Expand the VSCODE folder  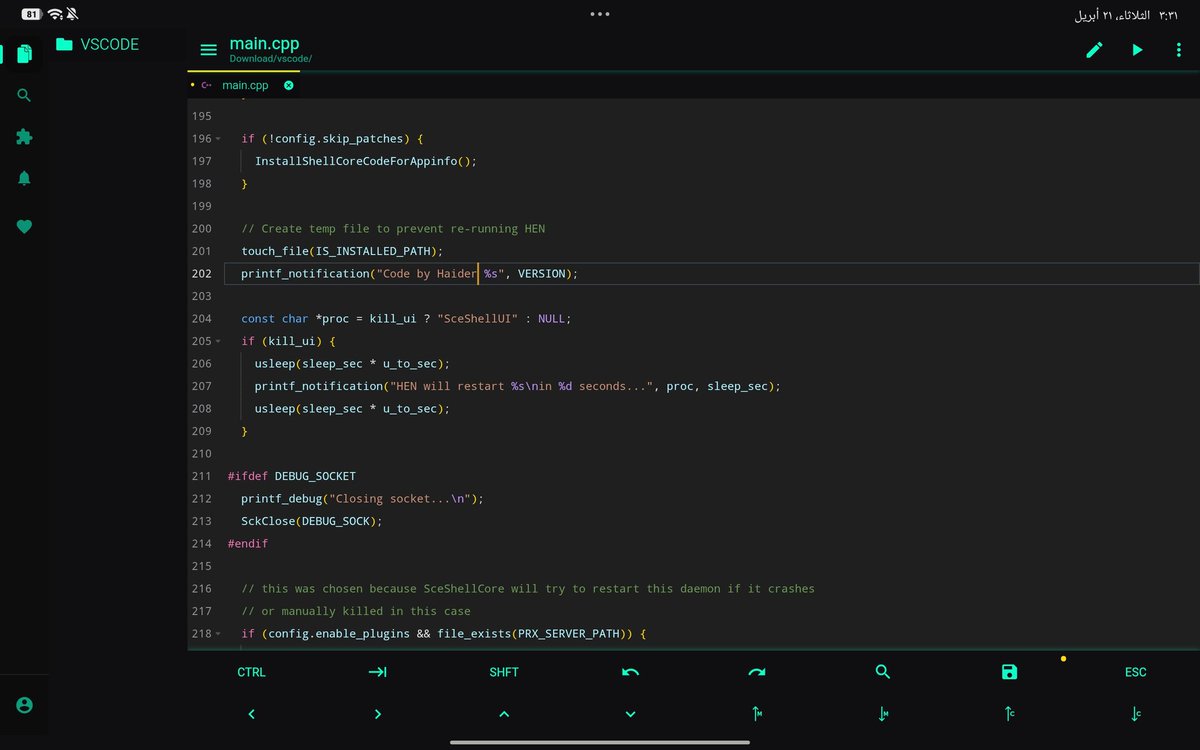(x=97, y=44)
